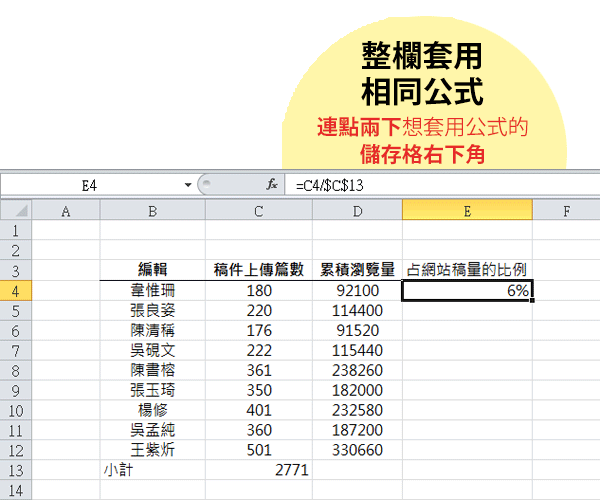Select name cell 吳硯文
Image resolution: width=600 pixels, height=500 pixels.
pos(153,350)
